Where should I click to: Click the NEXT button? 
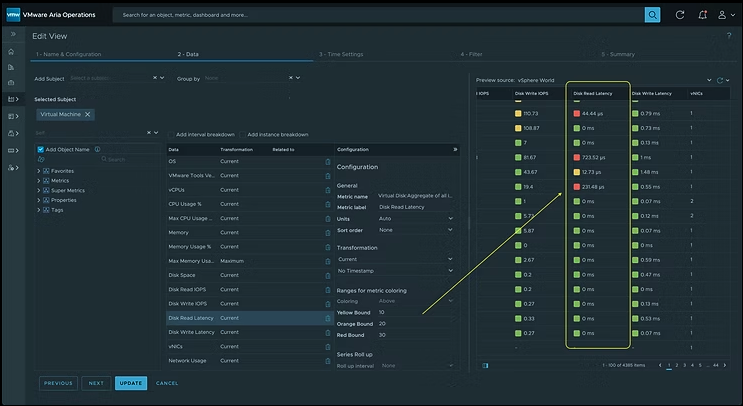(96, 383)
